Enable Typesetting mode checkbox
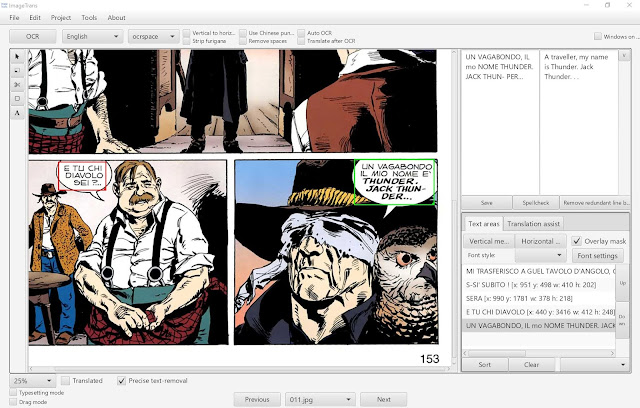The image size is (640, 408). click(13, 392)
